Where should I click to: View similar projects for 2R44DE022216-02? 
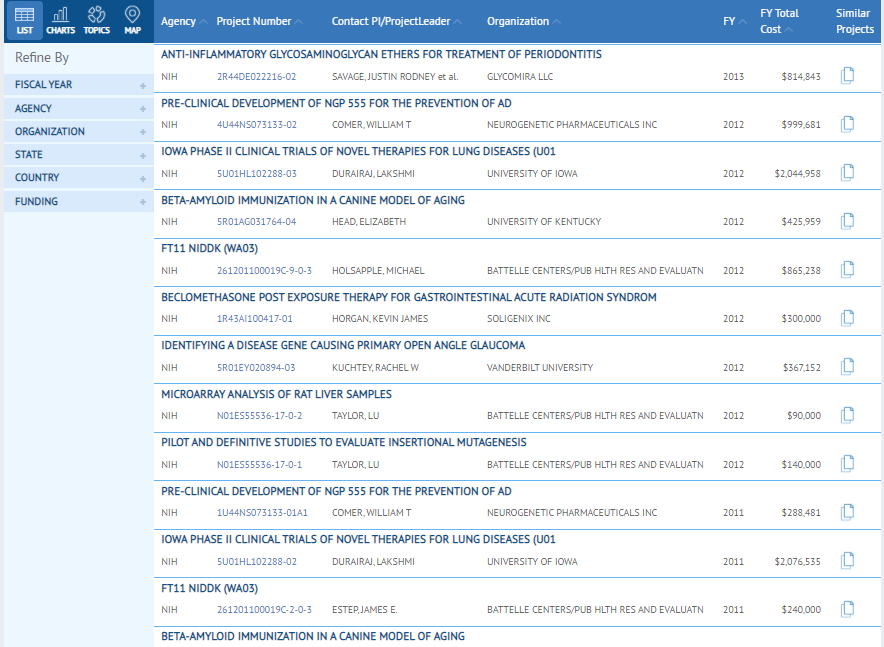[847, 75]
